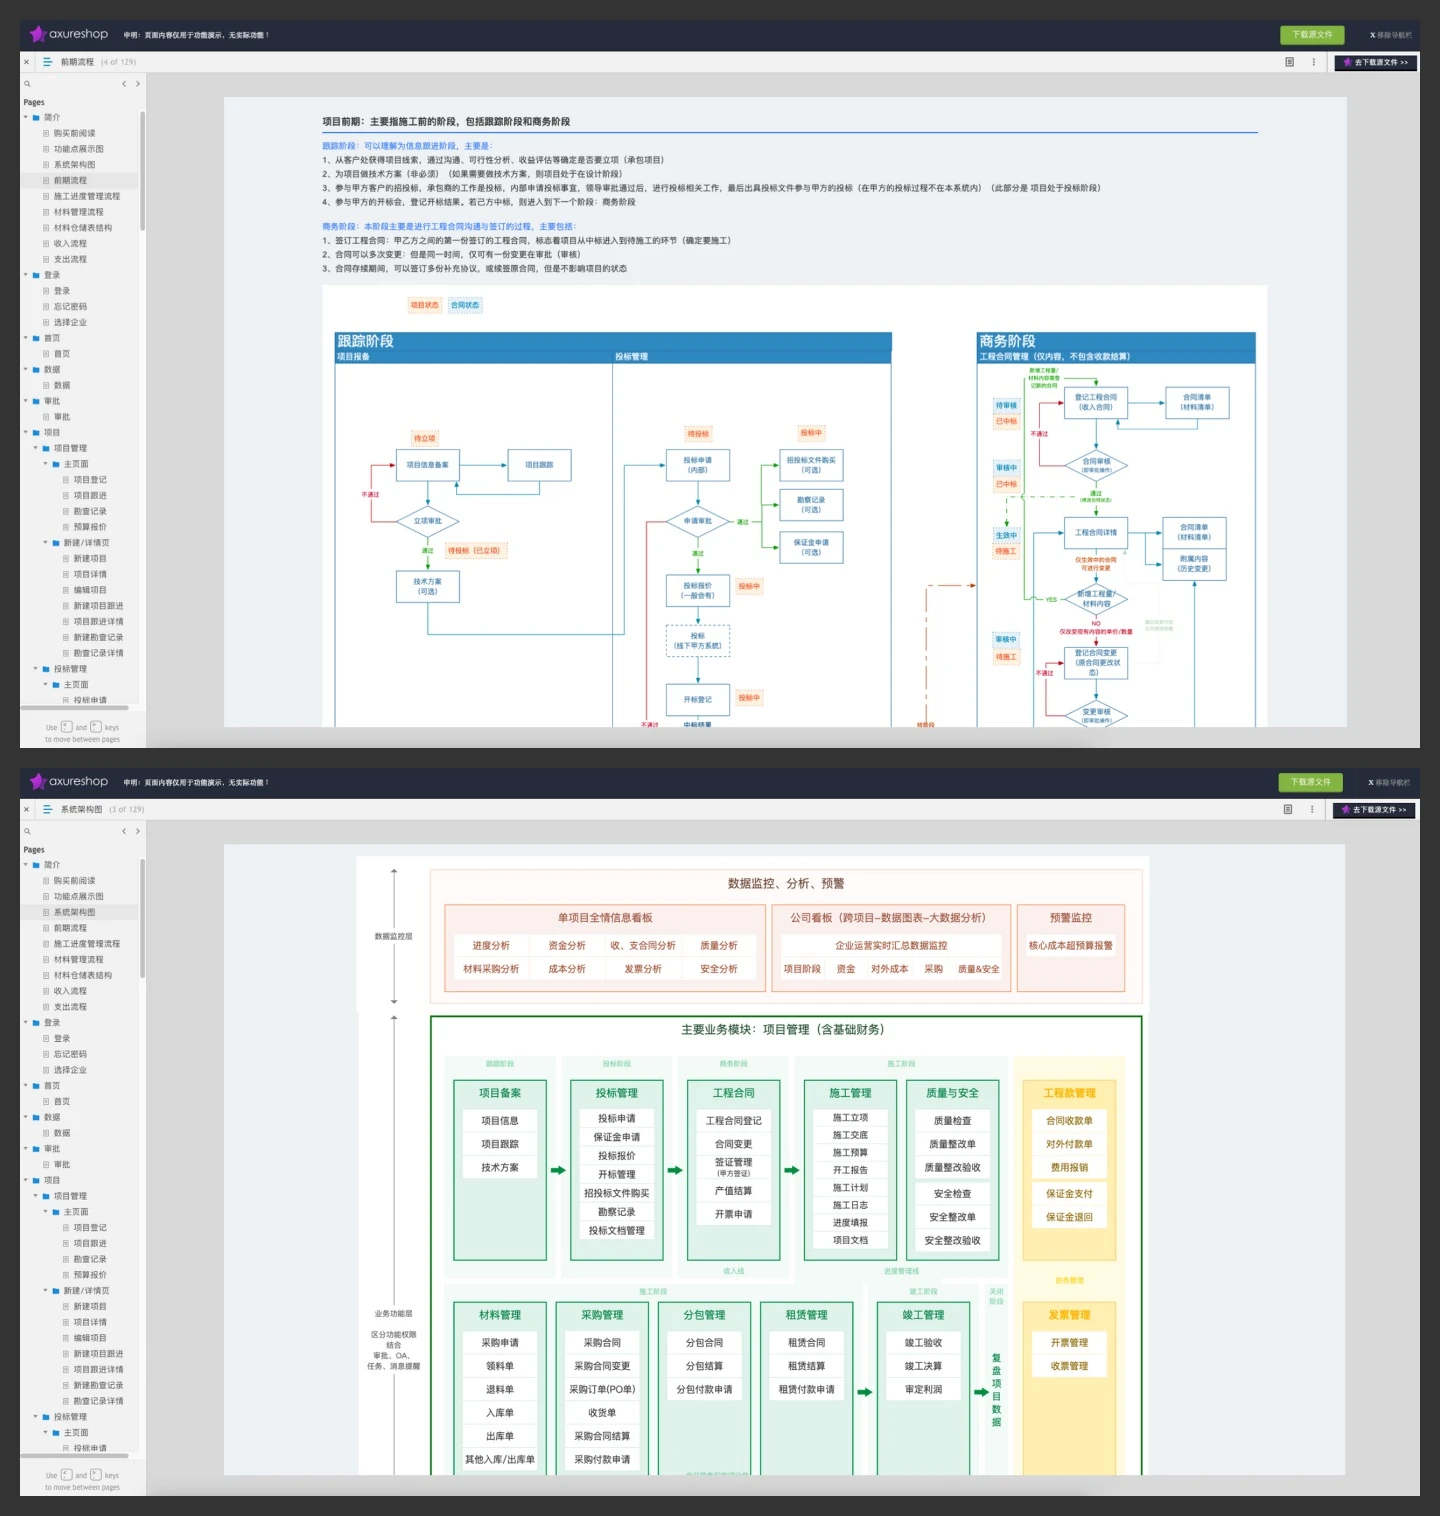This screenshot has height=1516, width=1440.
Task: Open the notes icon in 前期流程 window toolbar
Action: 1289,62
